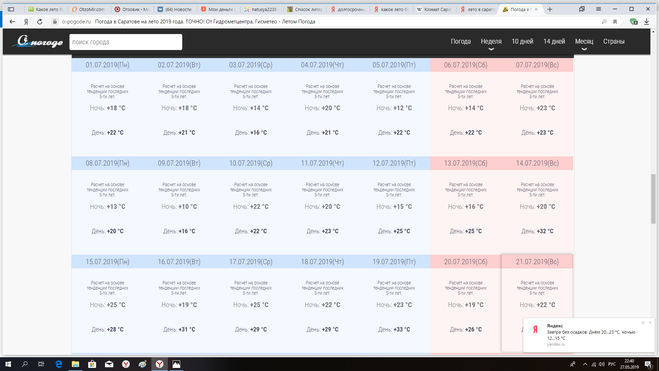The width and height of the screenshot is (659, 371).
Task: Open Yandex home with the Я icon
Action: [26, 22]
